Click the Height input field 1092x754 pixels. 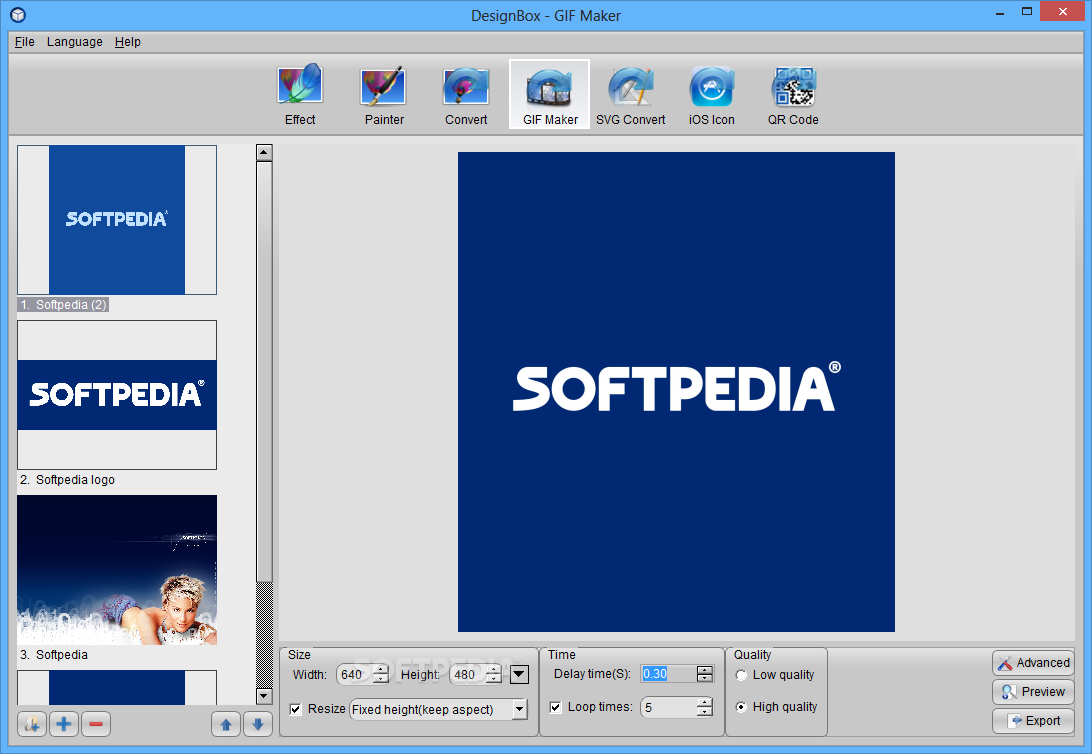coord(468,674)
